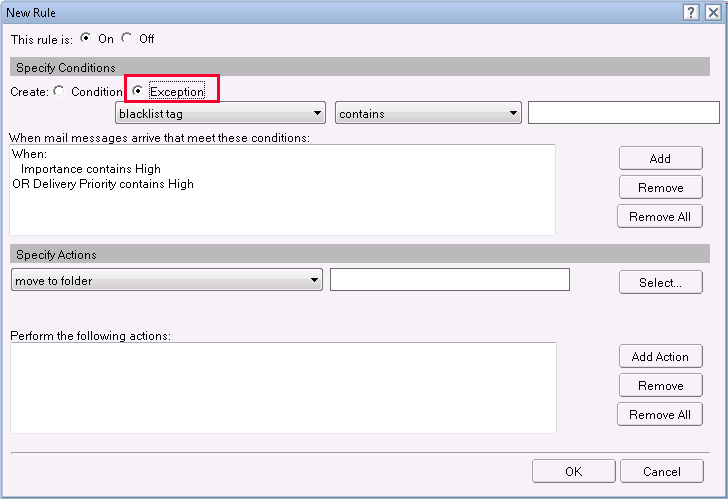Turn the rule Off
The height and width of the screenshot is (499, 728).
(126, 39)
